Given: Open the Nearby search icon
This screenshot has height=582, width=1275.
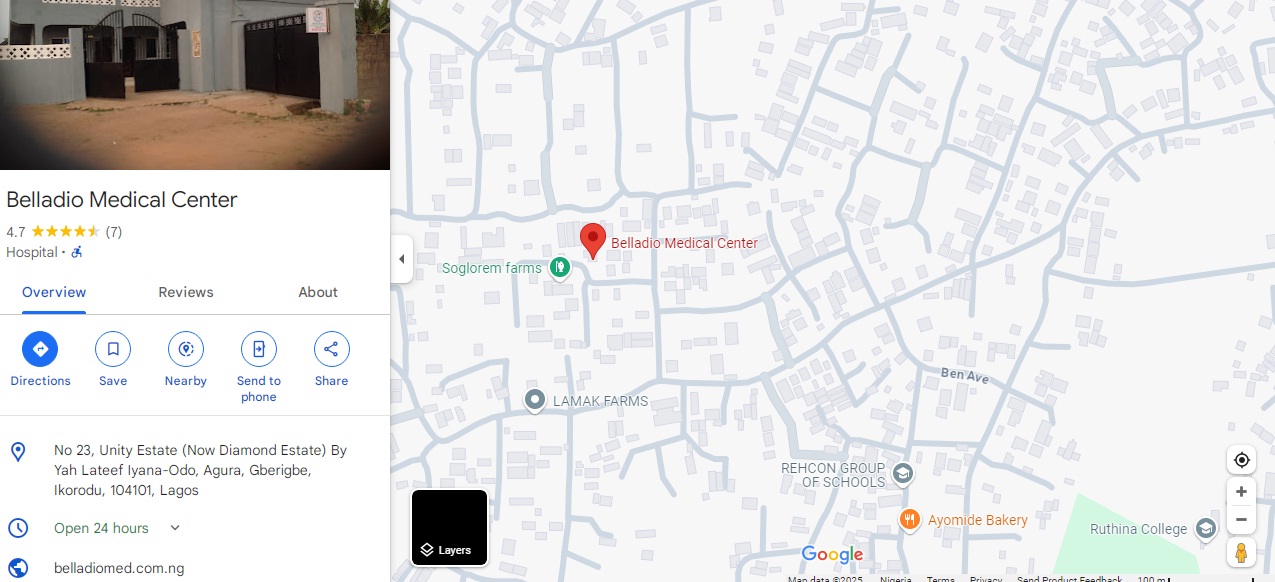Looking at the screenshot, I should 186,349.
